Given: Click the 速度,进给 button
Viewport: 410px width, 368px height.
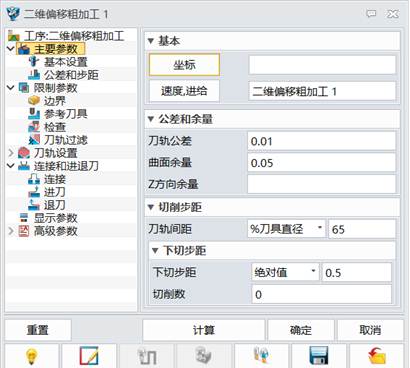Looking at the screenshot, I should (x=184, y=91).
